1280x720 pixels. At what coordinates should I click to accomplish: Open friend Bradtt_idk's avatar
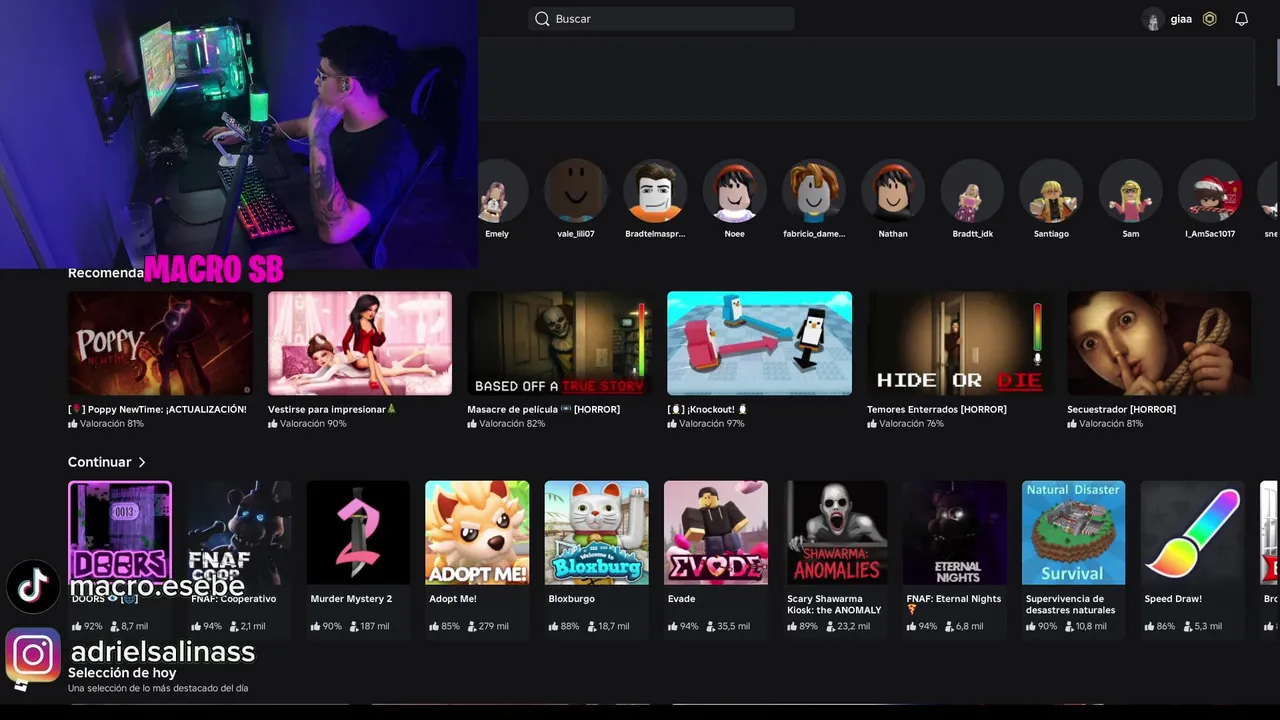pyautogui.click(x=972, y=190)
